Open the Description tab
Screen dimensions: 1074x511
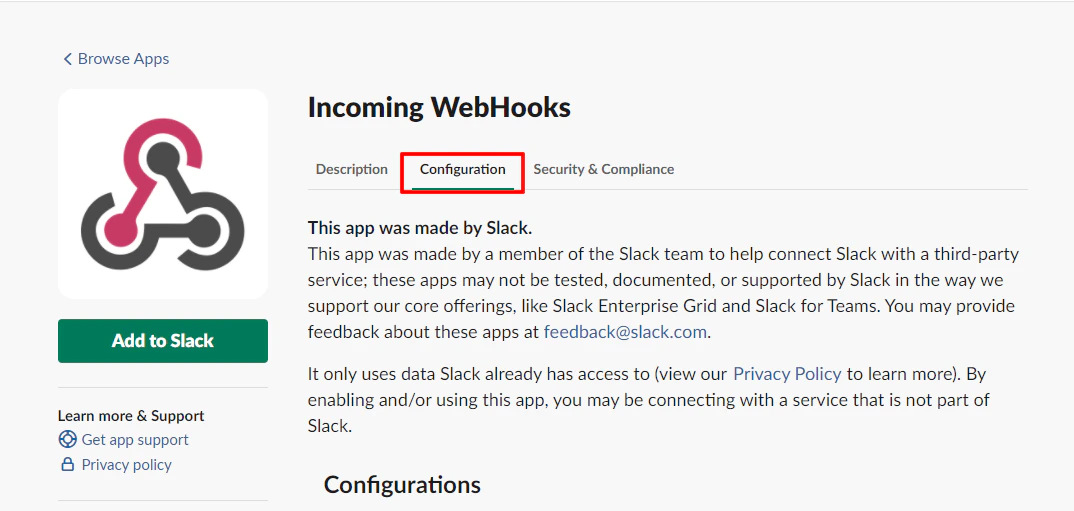click(x=351, y=169)
